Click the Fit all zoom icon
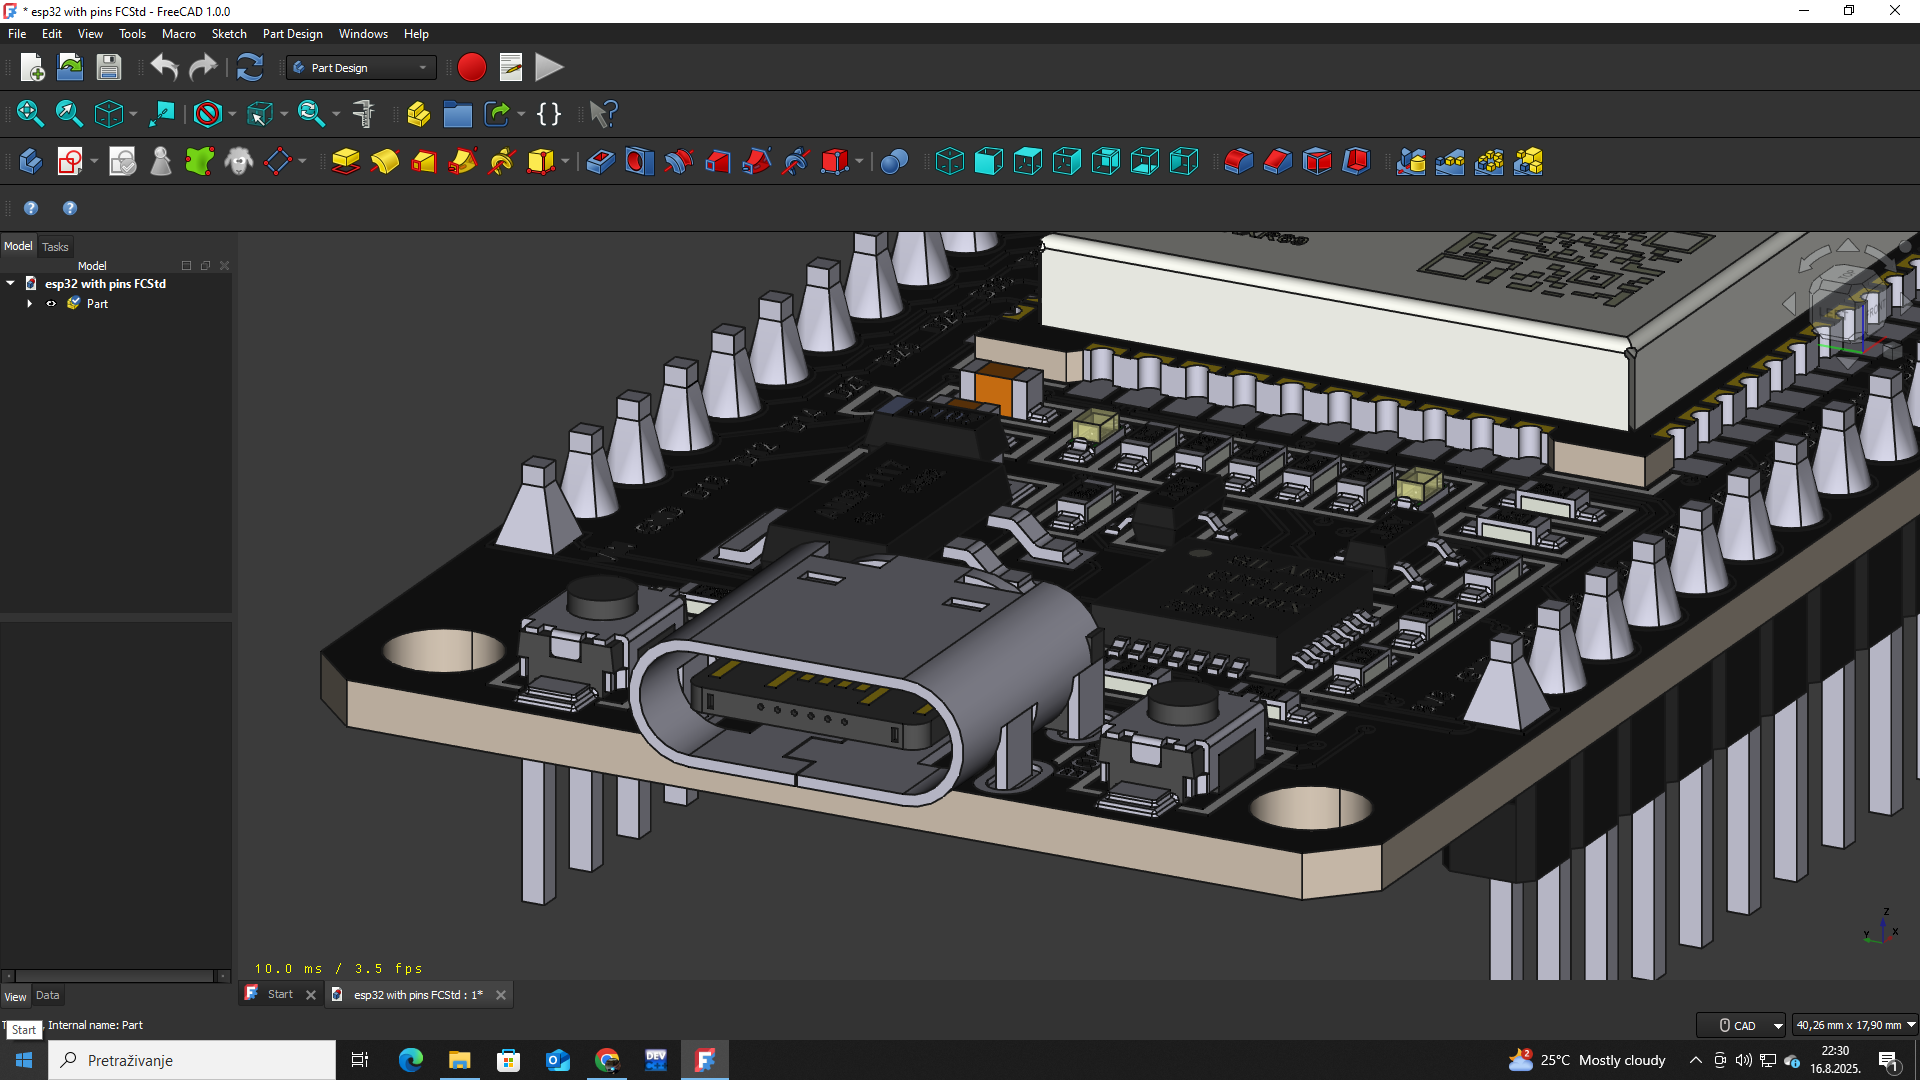 (30, 114)
